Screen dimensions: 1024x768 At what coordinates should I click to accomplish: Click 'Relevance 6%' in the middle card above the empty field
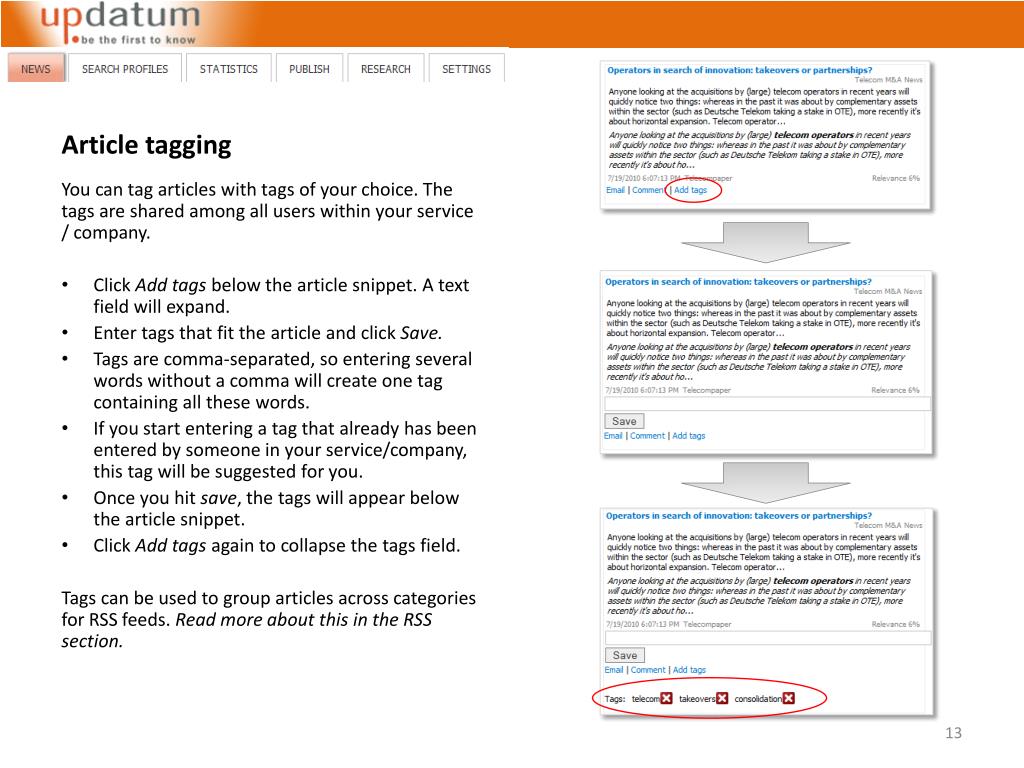895,390
